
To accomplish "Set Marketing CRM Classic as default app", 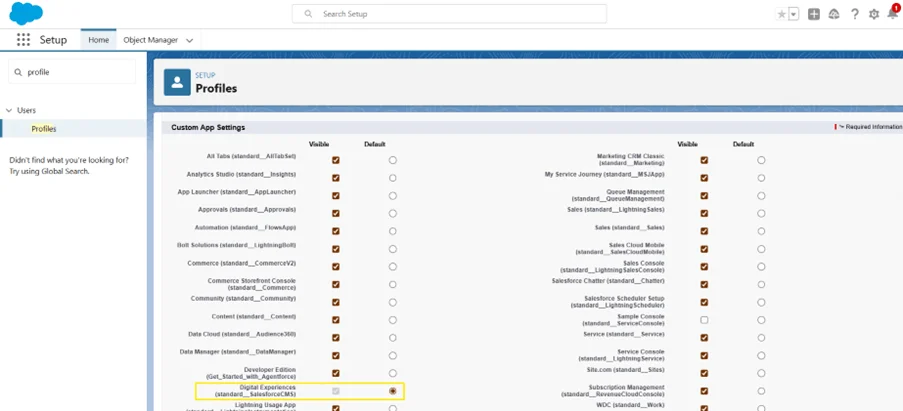I will coord(761,160).
